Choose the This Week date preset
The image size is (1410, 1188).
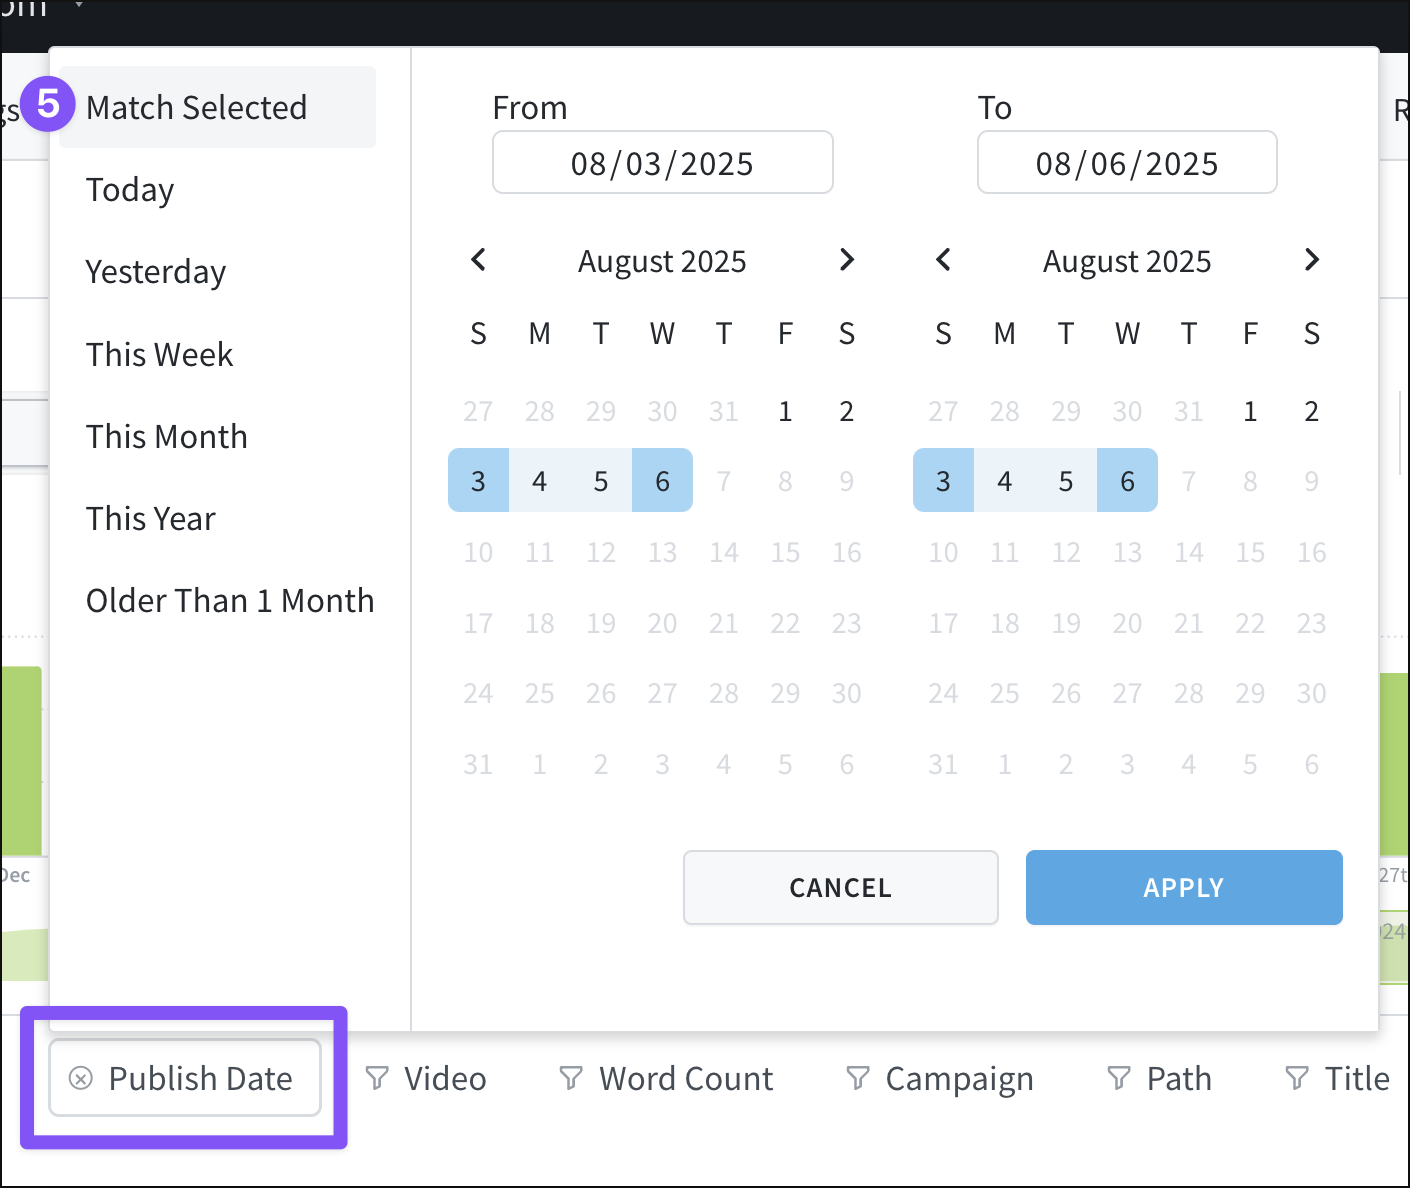point(159,354)
